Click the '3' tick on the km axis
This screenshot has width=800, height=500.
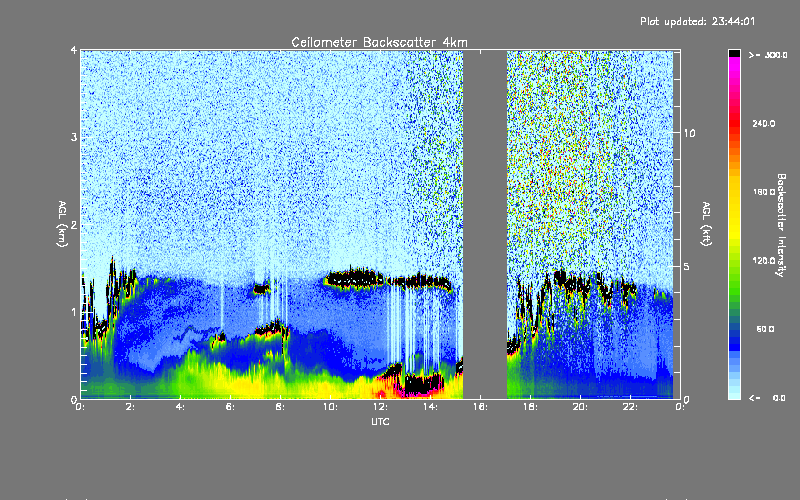click(x=74, y=137)
